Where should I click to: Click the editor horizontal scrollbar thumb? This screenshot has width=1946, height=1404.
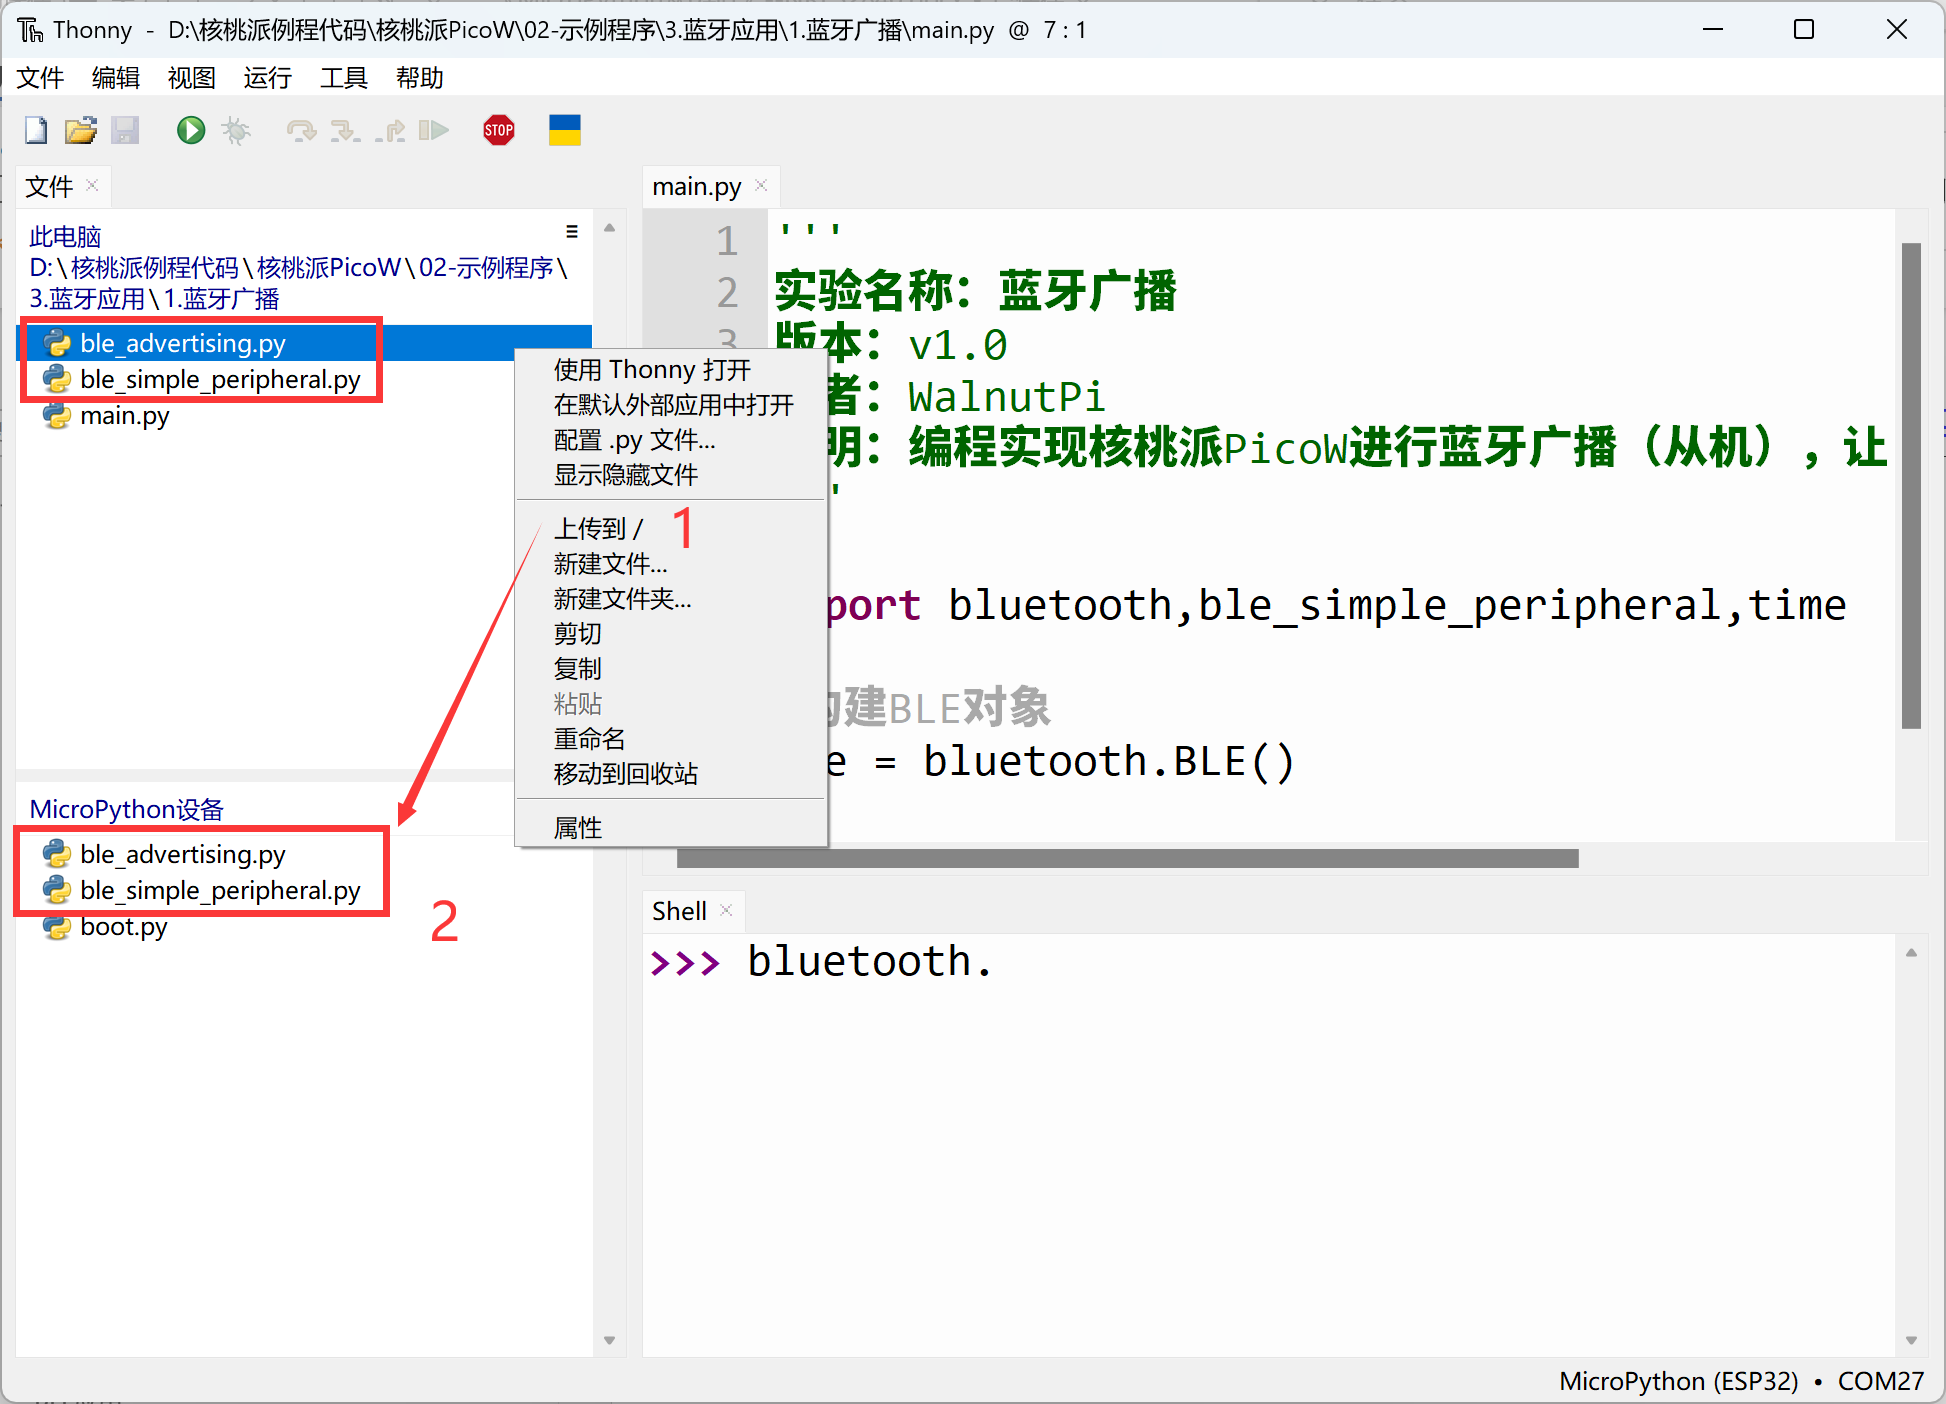tap(1127, 859)
